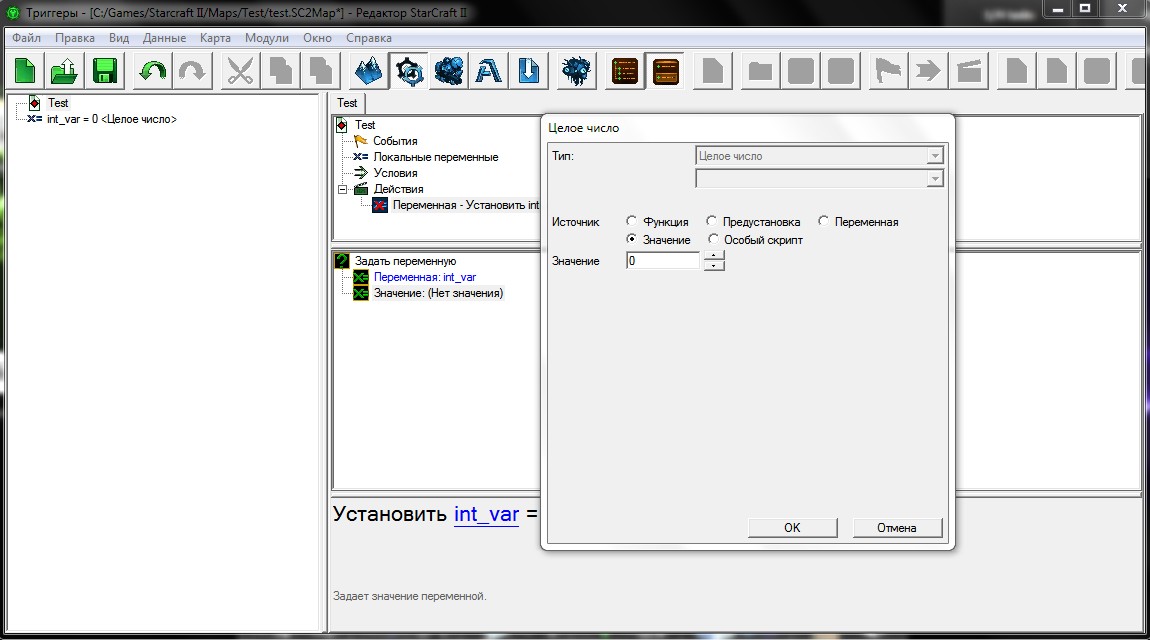1150x640 pixels.
Task: Select the Условия tree node
Action: pos(395,173)
